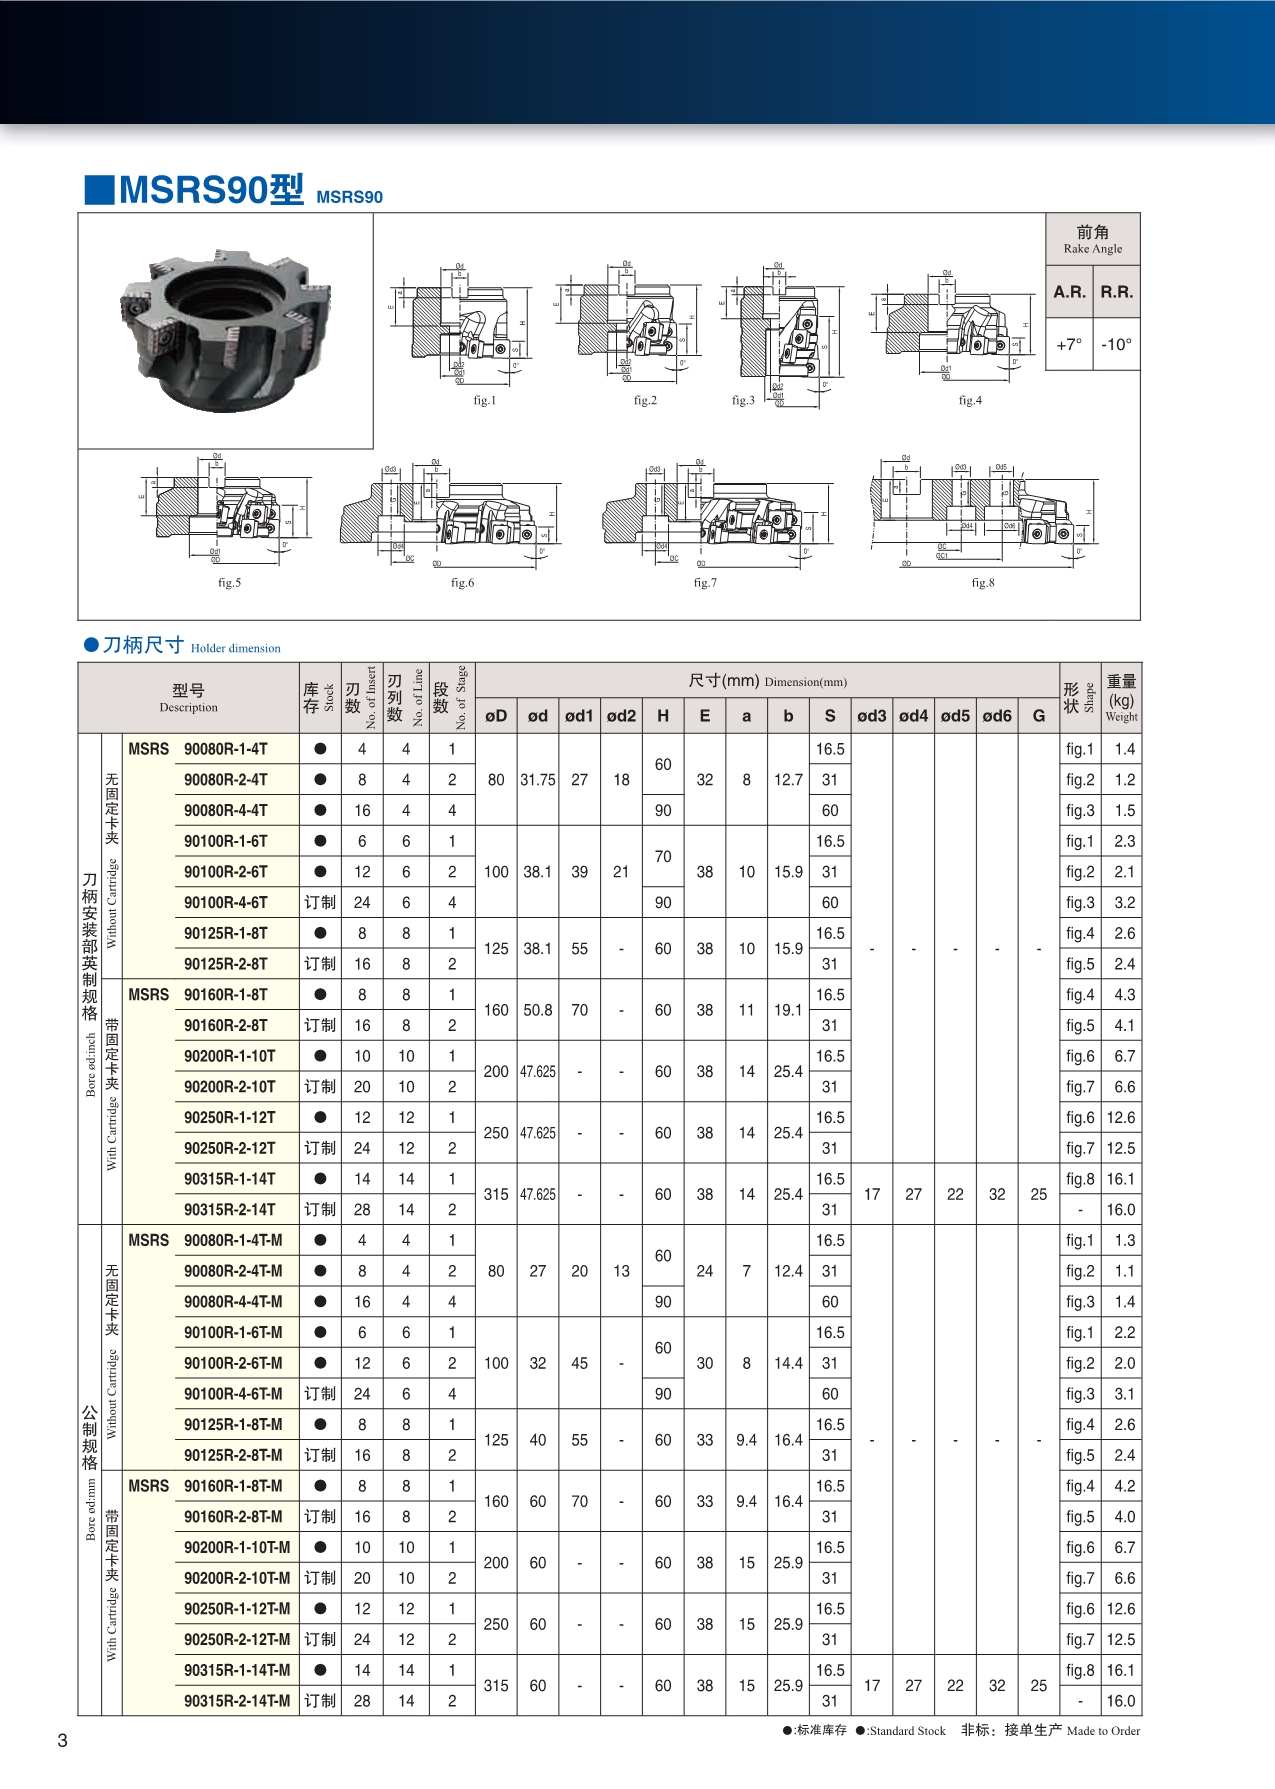This screenshot has height=1789, width=1275.
Task: Select the R.R. column label
Action: pyautogui.click(x=1117, y=292)
